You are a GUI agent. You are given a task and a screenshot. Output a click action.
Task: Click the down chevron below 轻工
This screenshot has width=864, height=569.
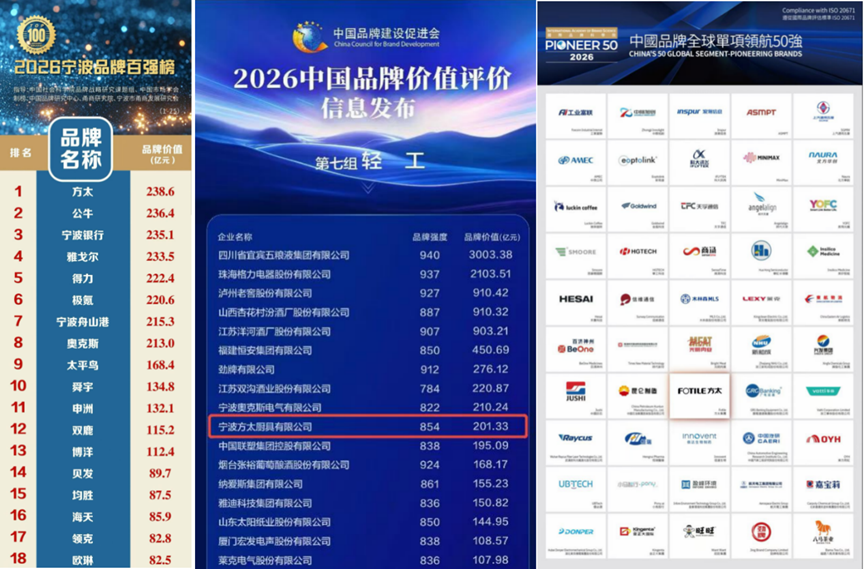tap(369, 188)
